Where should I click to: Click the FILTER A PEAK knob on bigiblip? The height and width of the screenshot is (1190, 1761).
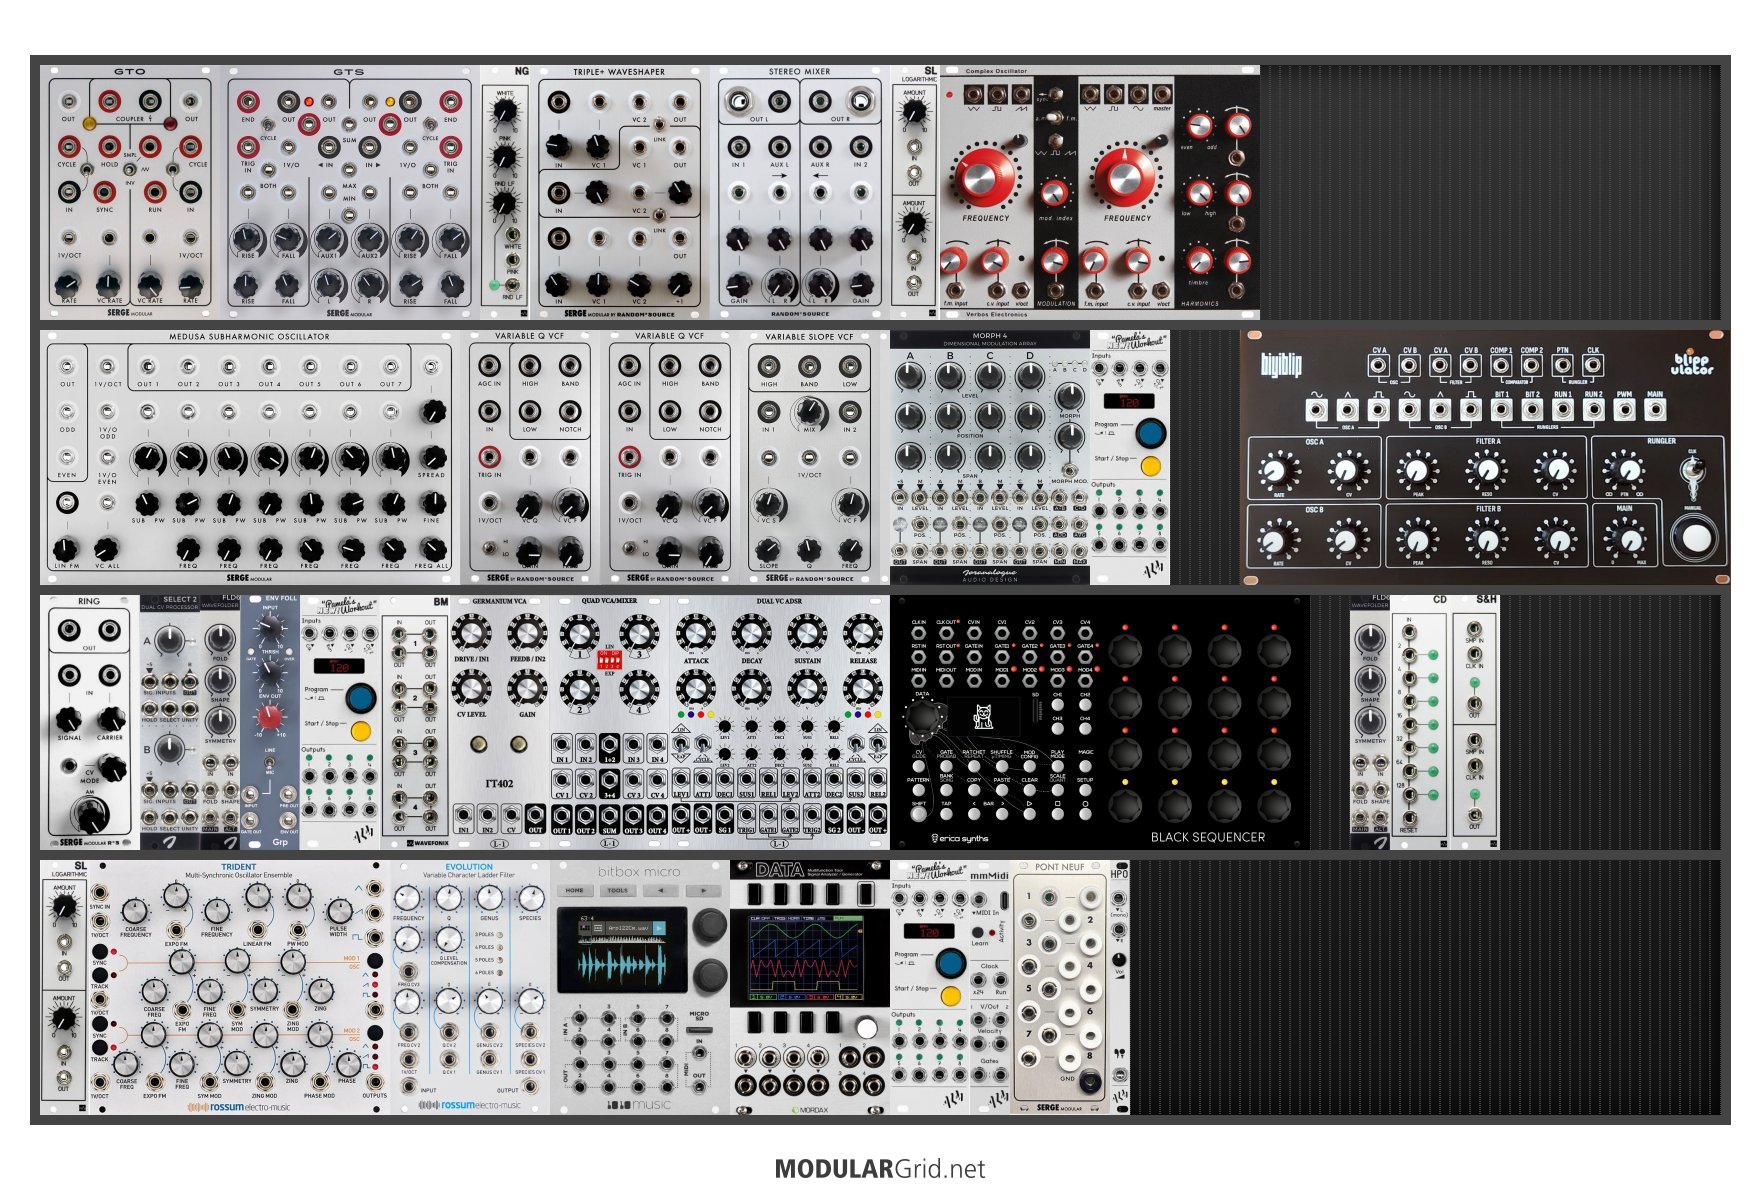pos(1417,469)
